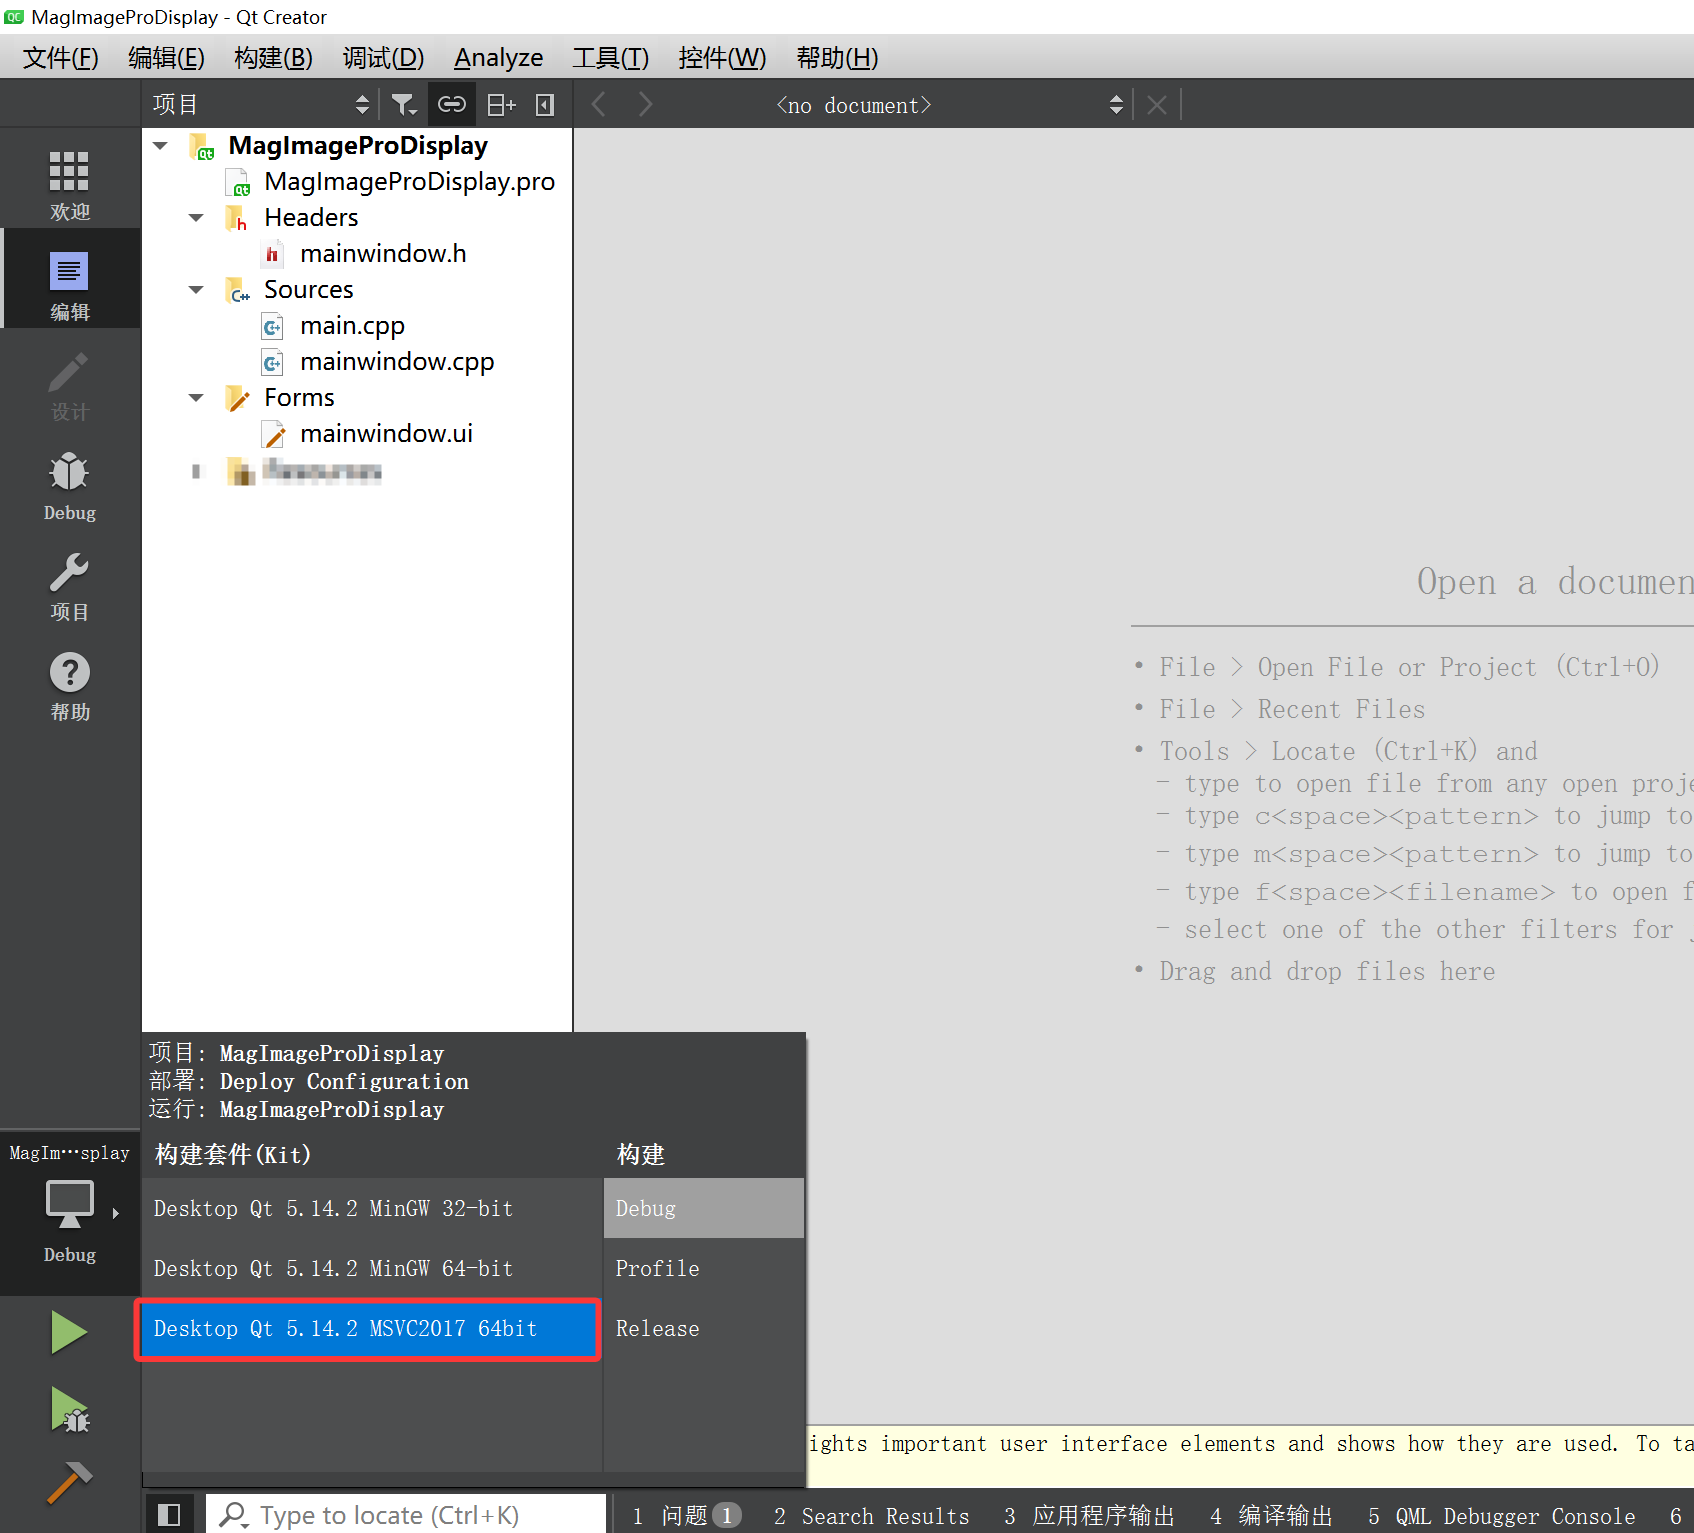Viewport: 1694px width, 1533px height.
Task: Toggle synchronize with editor link icon
Action: click(x=452, y=105)
